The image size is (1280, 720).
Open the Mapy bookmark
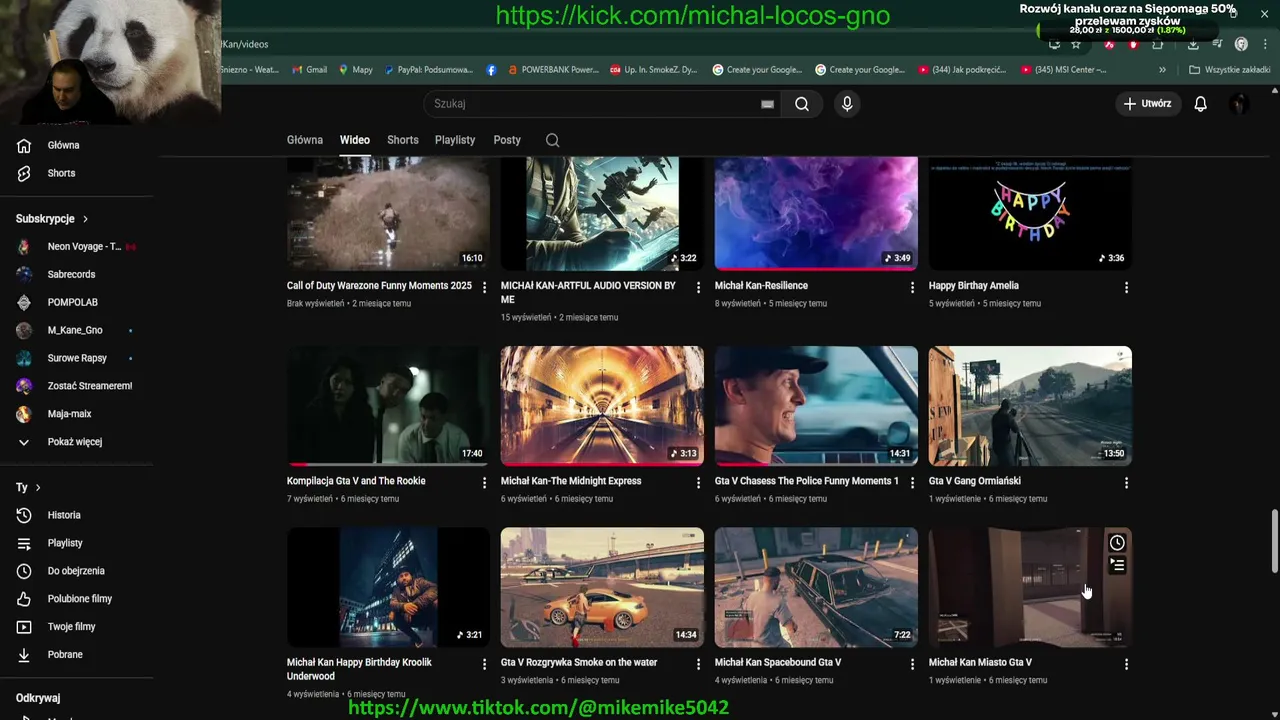(356, 70)
